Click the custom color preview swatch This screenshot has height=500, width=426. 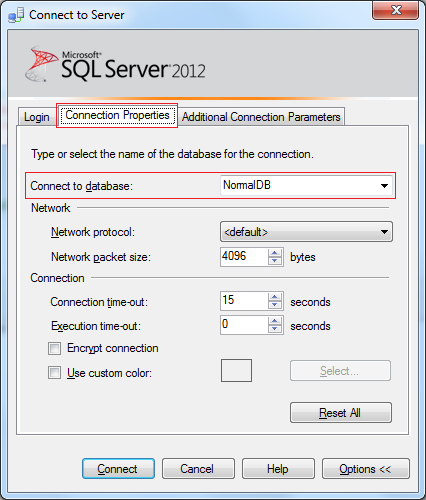236,370
